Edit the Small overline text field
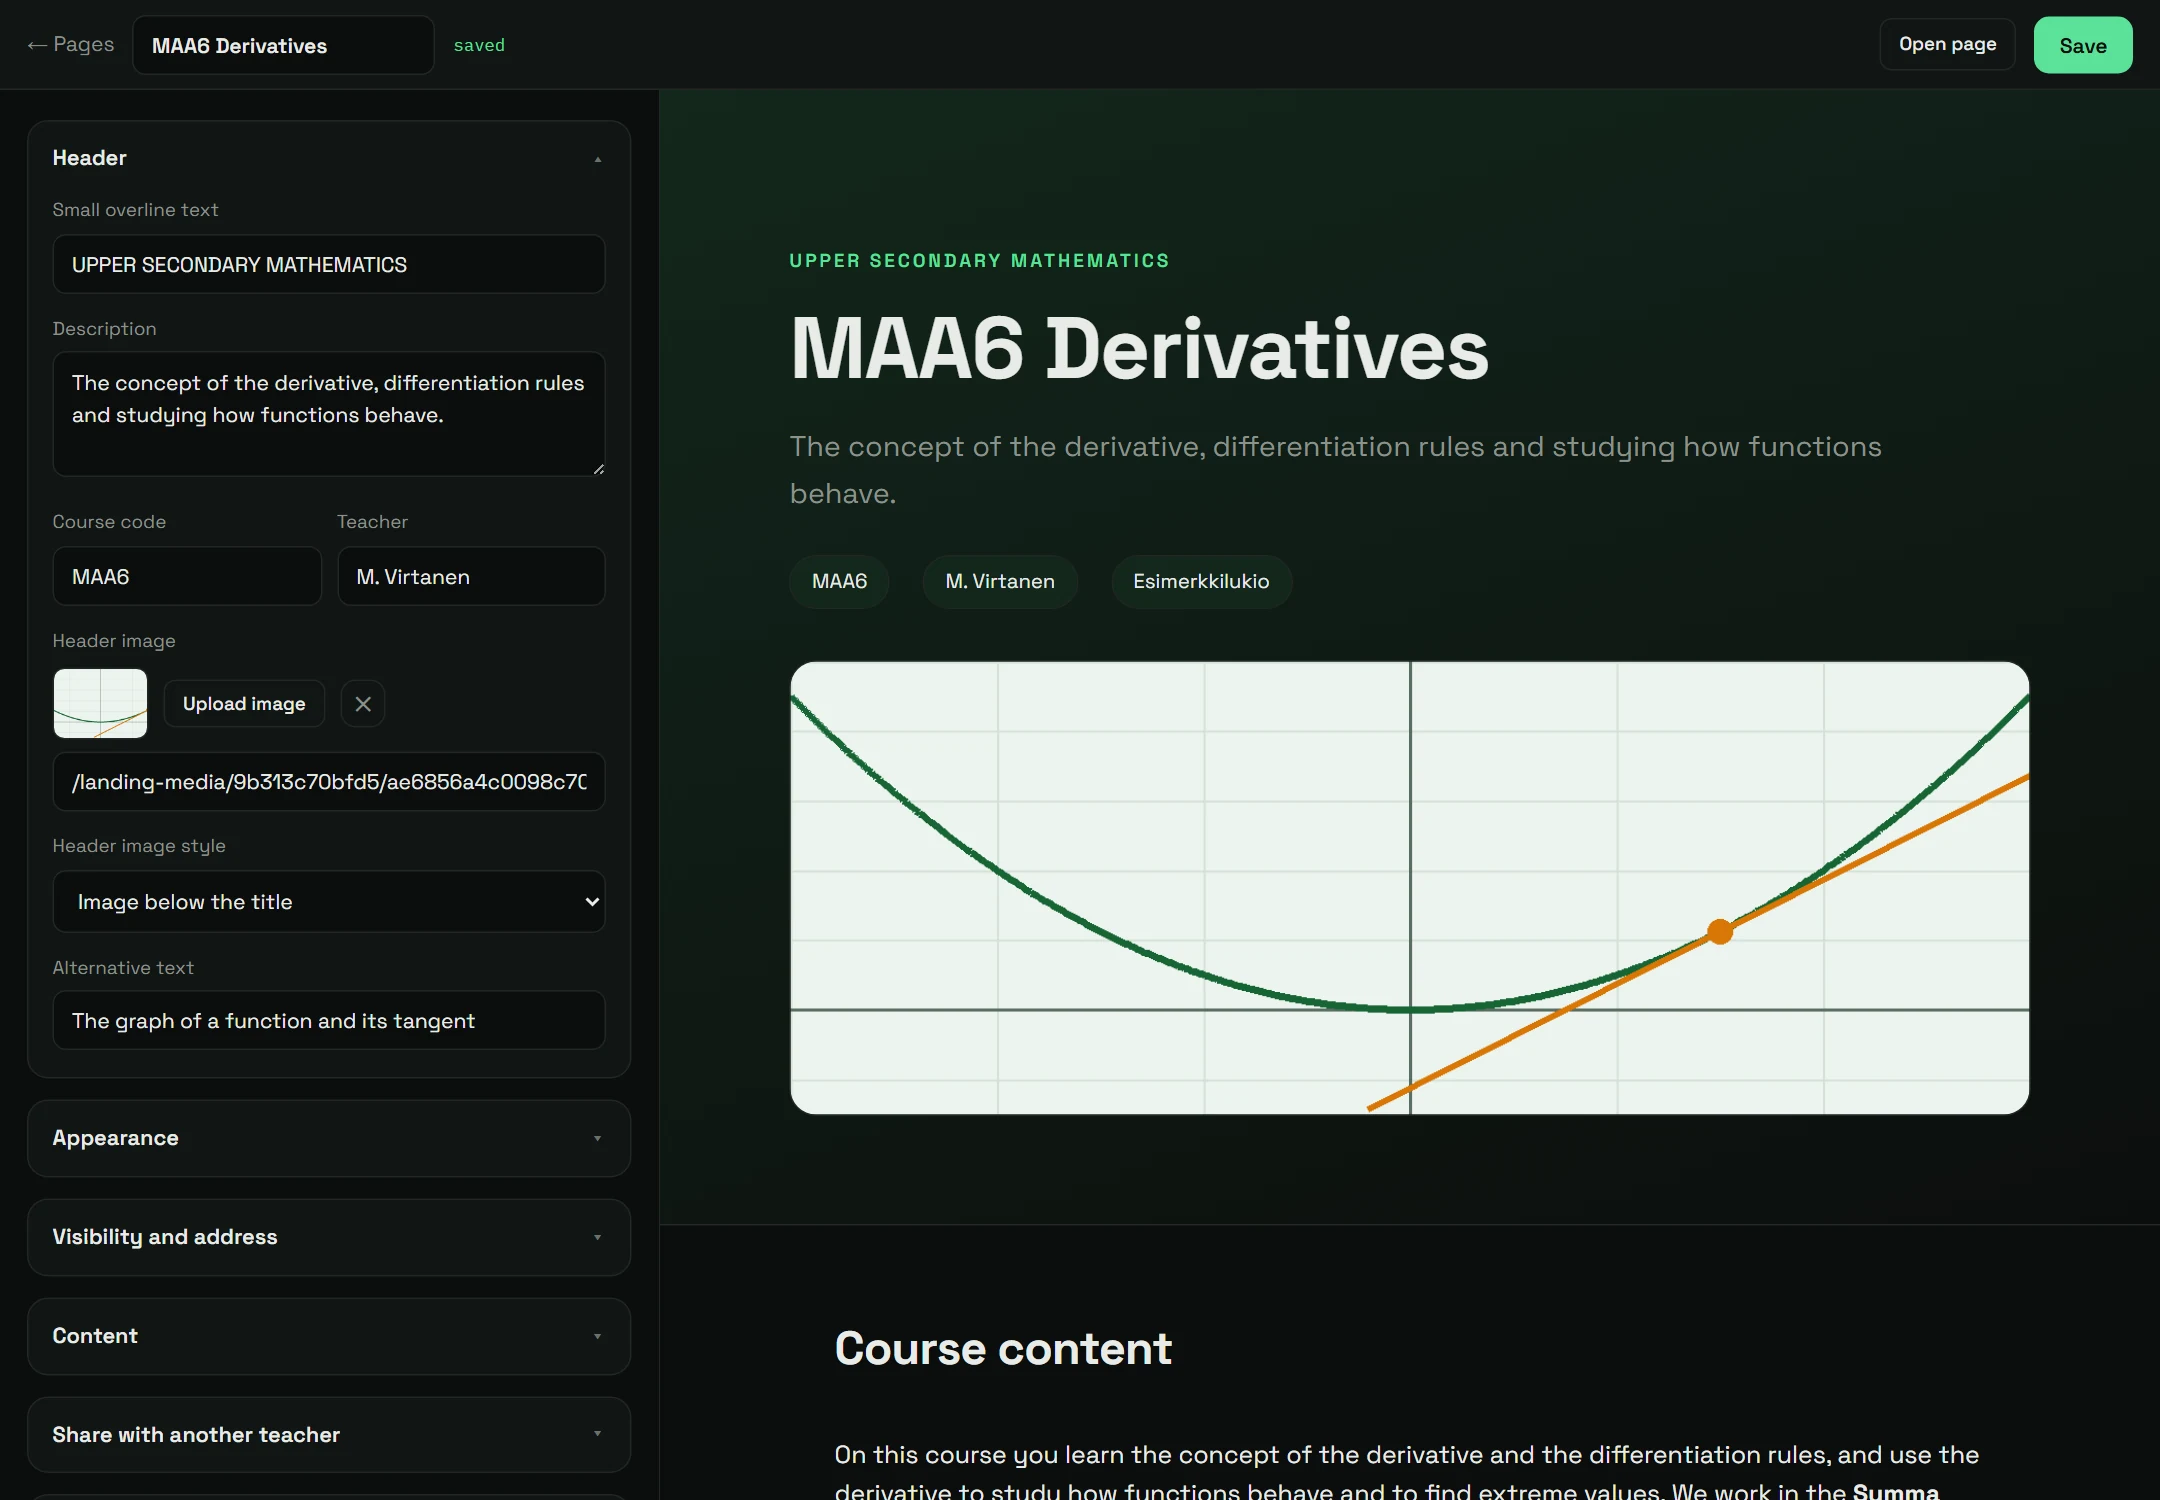The height and width of the screenshot is (1500, 2160). pyautogui.click(x=328, y=265)
